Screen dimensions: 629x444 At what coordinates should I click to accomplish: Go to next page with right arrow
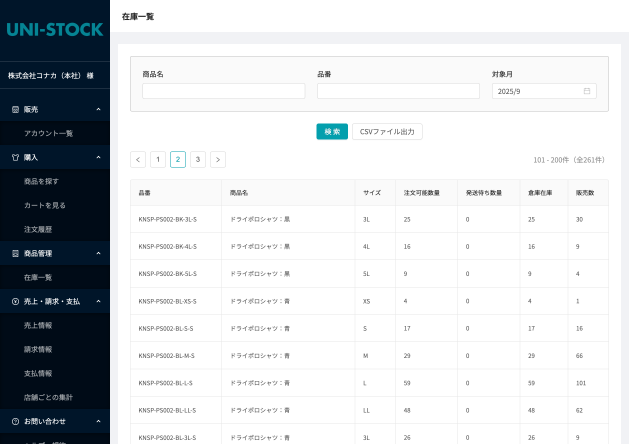click(218, 159)
